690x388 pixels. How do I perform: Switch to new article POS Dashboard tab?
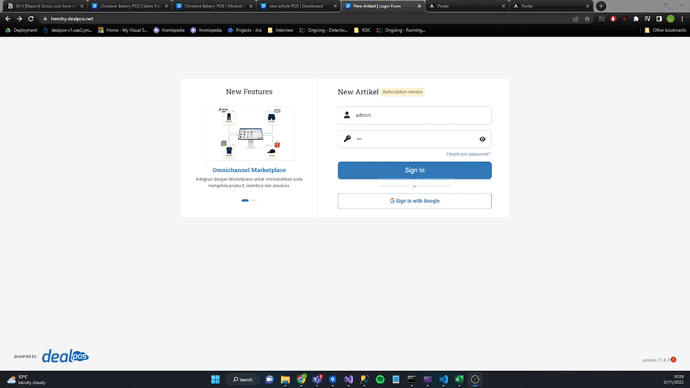(x=298, y=6)
